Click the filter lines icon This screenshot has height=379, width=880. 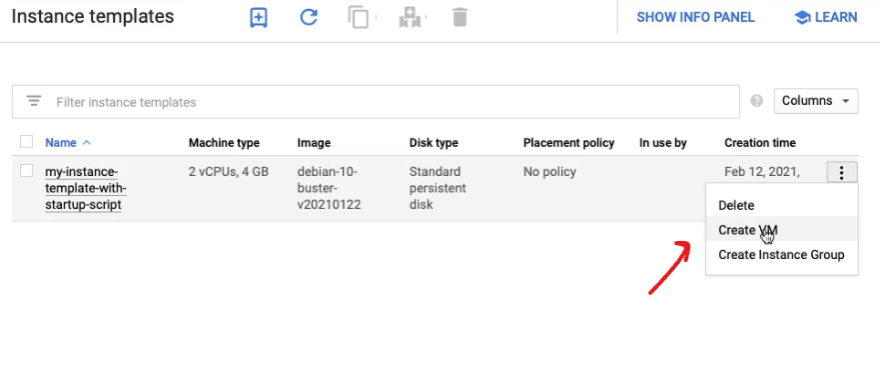[34, 102]
